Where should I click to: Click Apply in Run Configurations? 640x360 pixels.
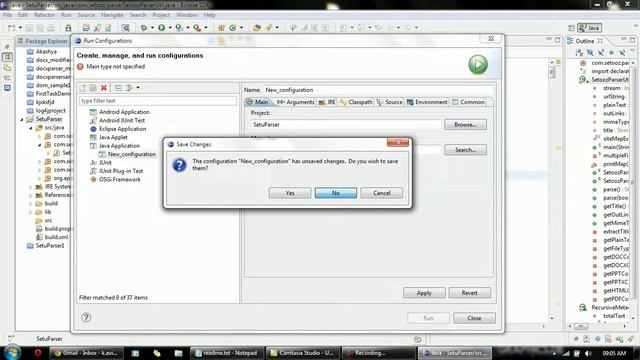click(424, 293)
